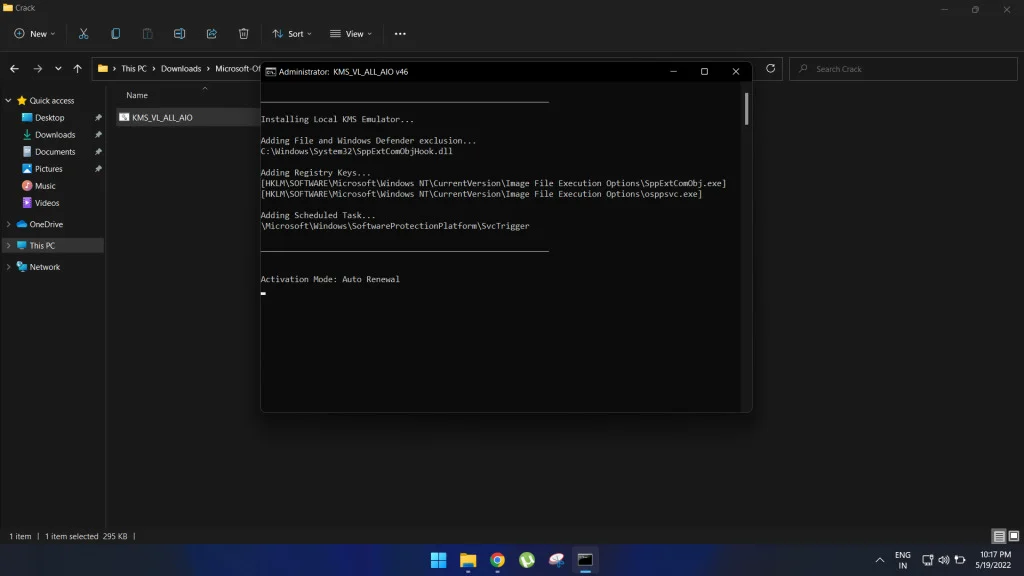Open Google Chrome from the taskbar
1024x576 pixels.
coord(498,560)
